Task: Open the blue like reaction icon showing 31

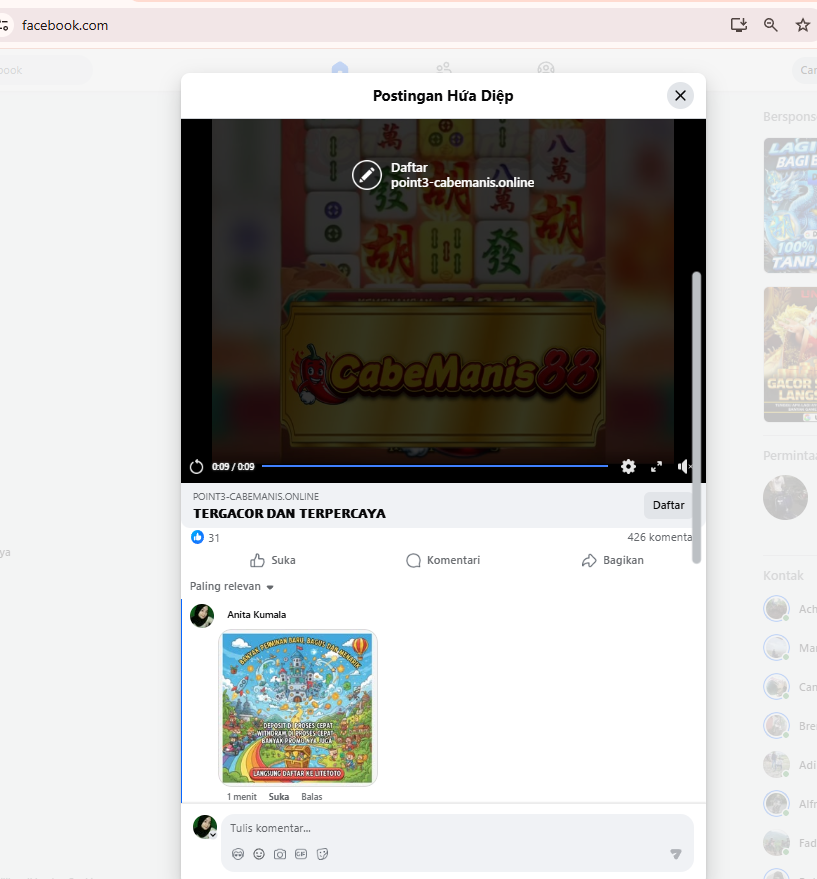Action: (197, 537)
